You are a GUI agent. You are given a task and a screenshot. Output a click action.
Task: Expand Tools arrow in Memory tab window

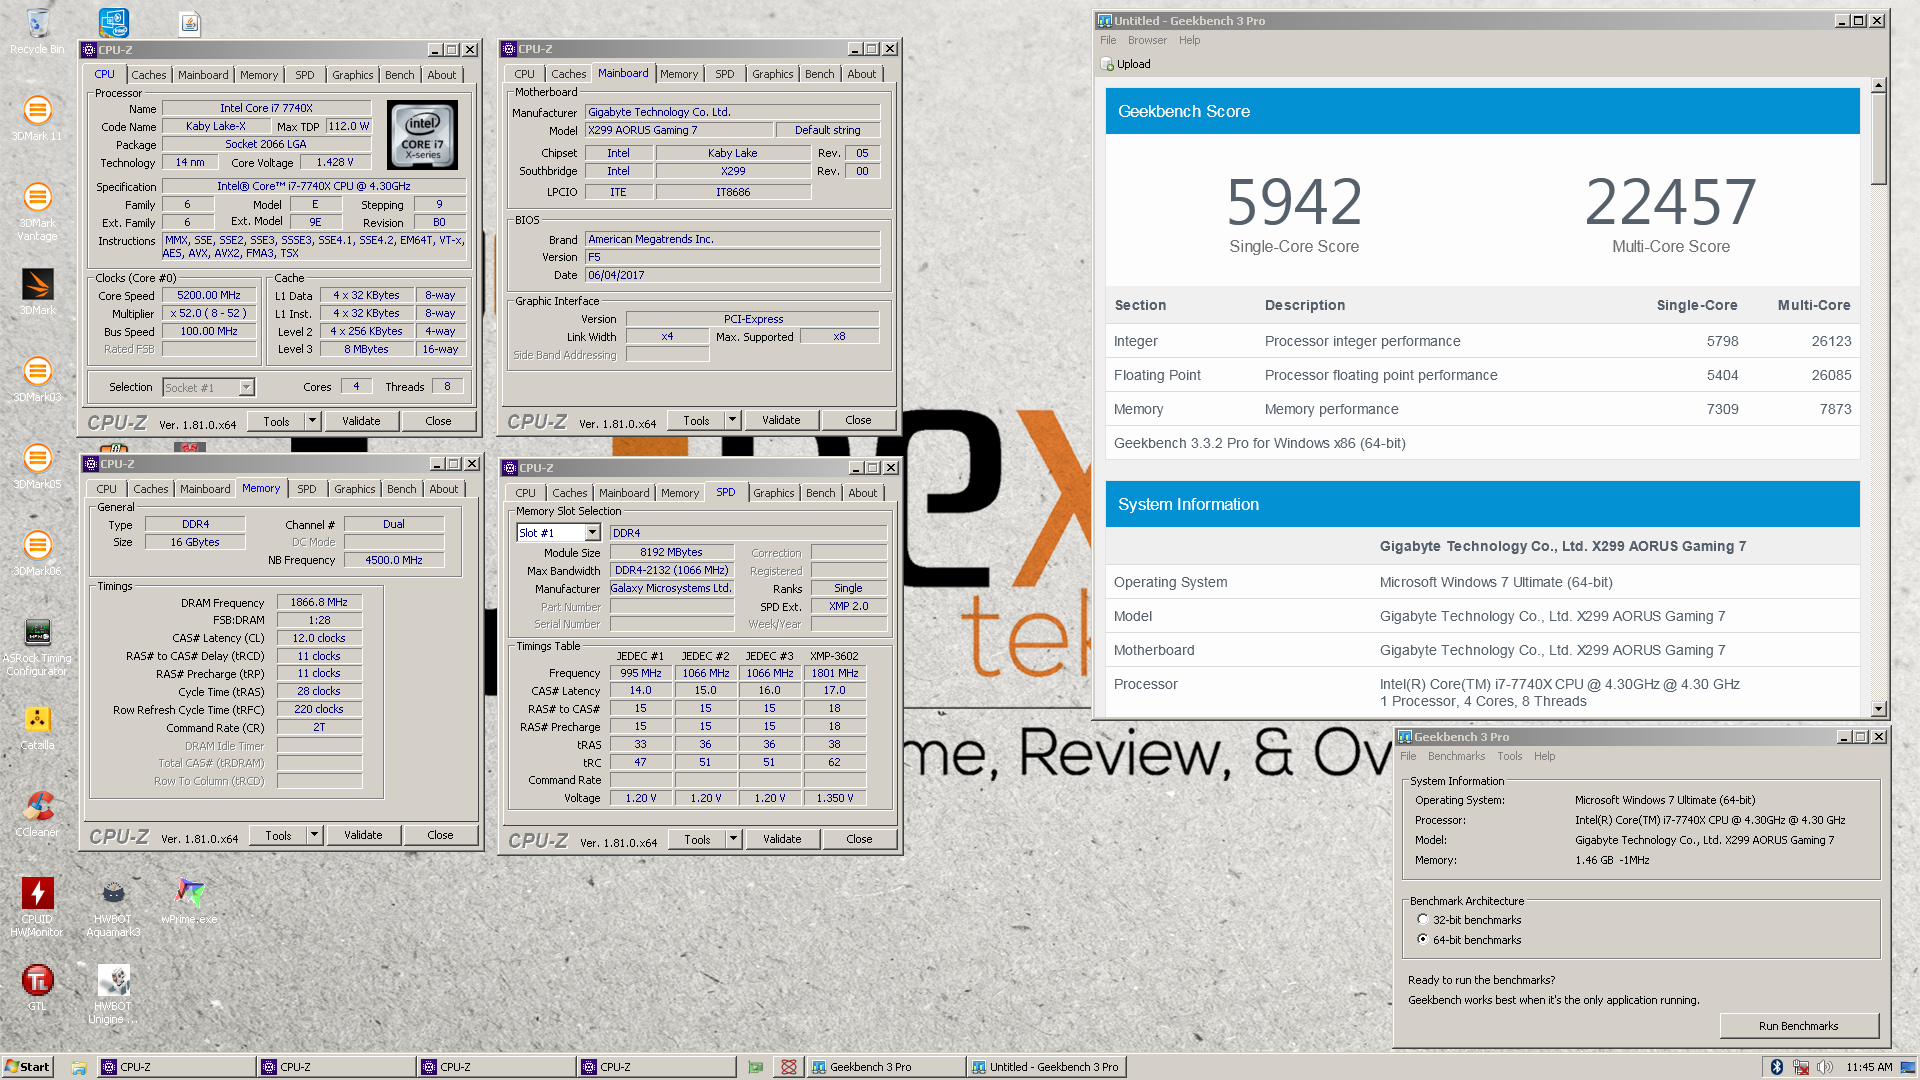click(314, 835)
